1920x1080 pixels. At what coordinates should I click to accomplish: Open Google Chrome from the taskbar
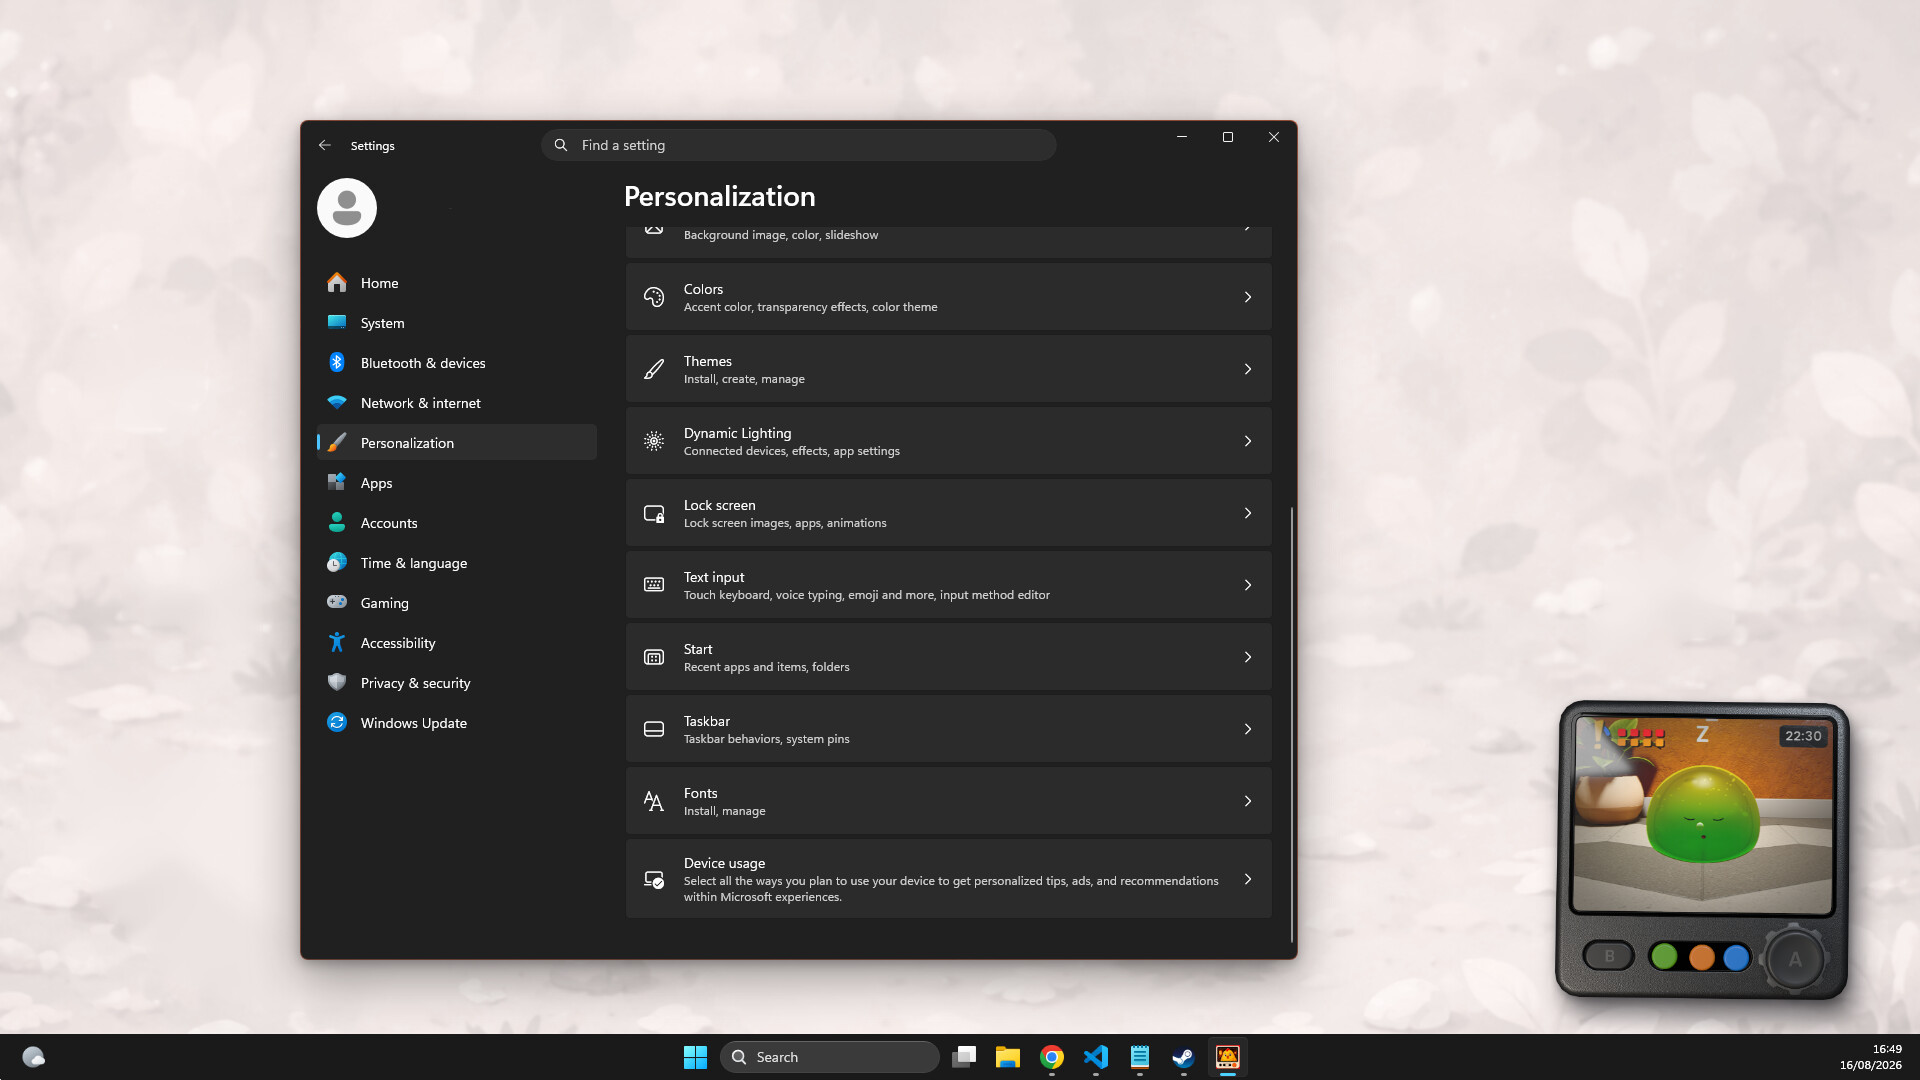[x=1051, y=1057]
